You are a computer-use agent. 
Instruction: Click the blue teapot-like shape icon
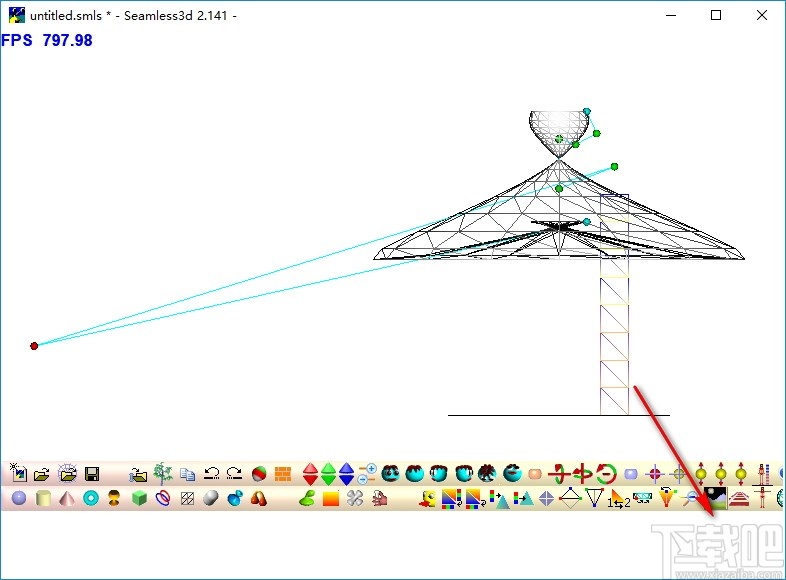(235, 498)
